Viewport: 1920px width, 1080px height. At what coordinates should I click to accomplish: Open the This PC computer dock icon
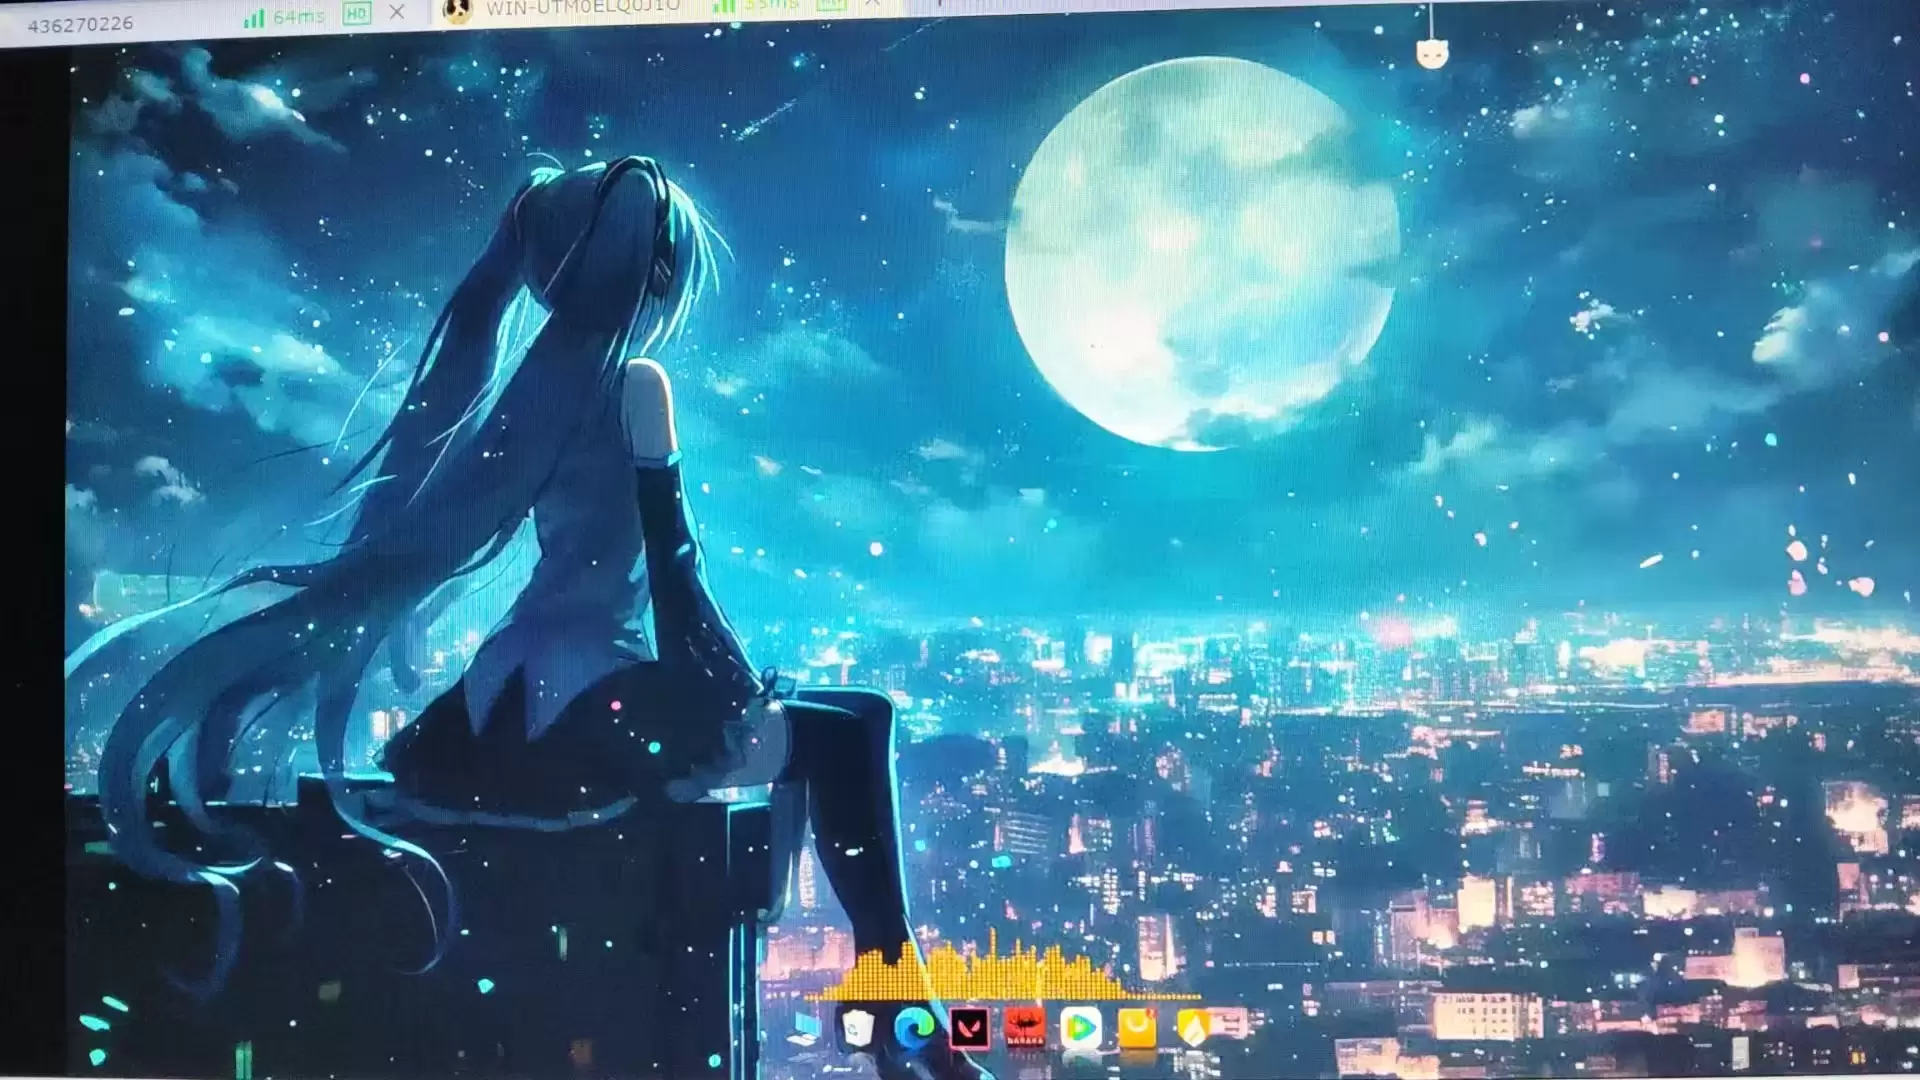[805, 1028]
